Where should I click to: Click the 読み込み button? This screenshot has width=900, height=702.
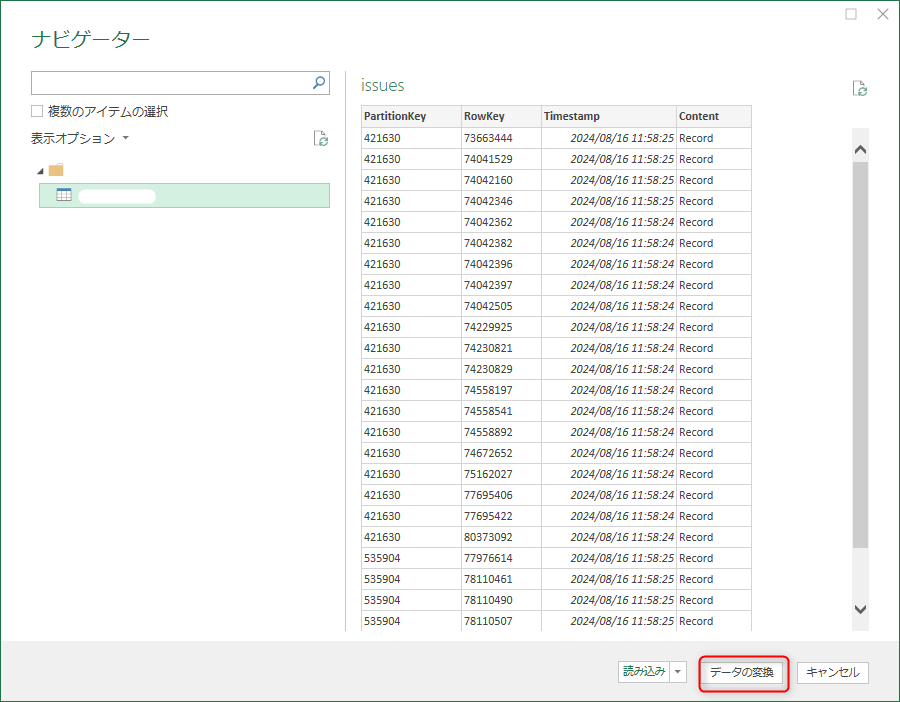tap(644, 672)
